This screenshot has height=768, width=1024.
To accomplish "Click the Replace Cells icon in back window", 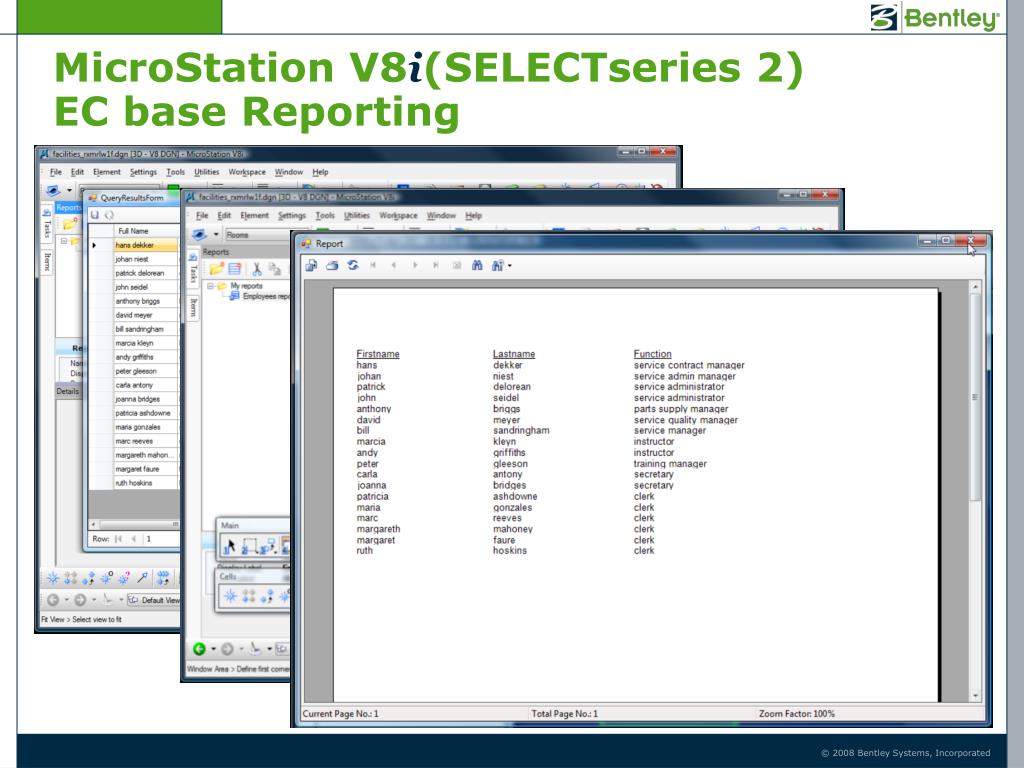I will 163,577.
